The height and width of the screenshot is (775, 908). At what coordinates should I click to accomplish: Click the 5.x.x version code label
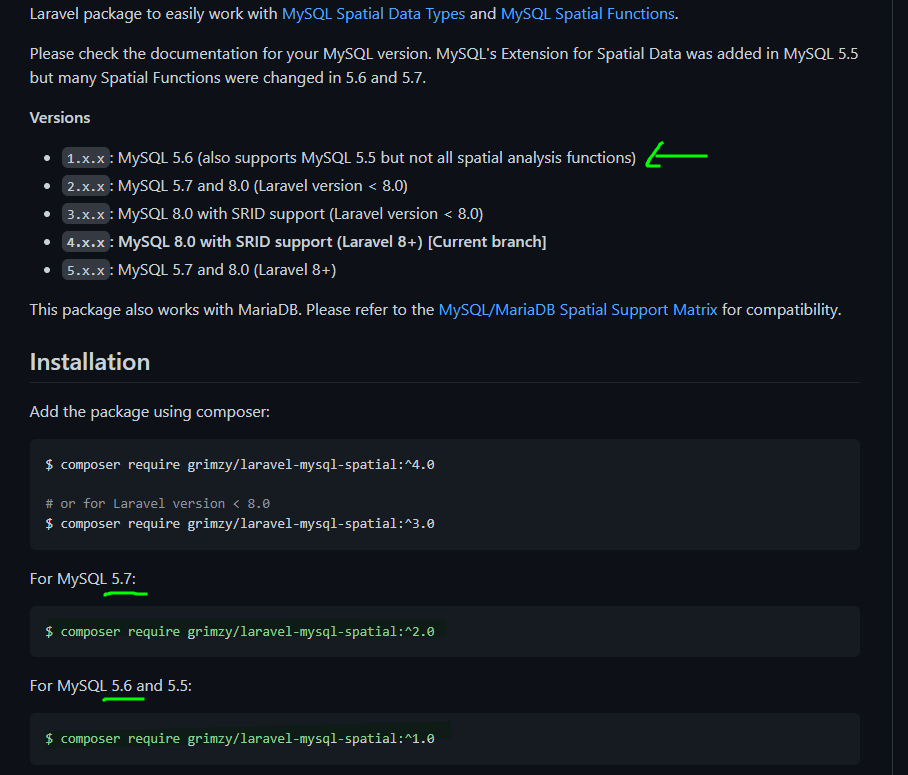tap(86, 270)
